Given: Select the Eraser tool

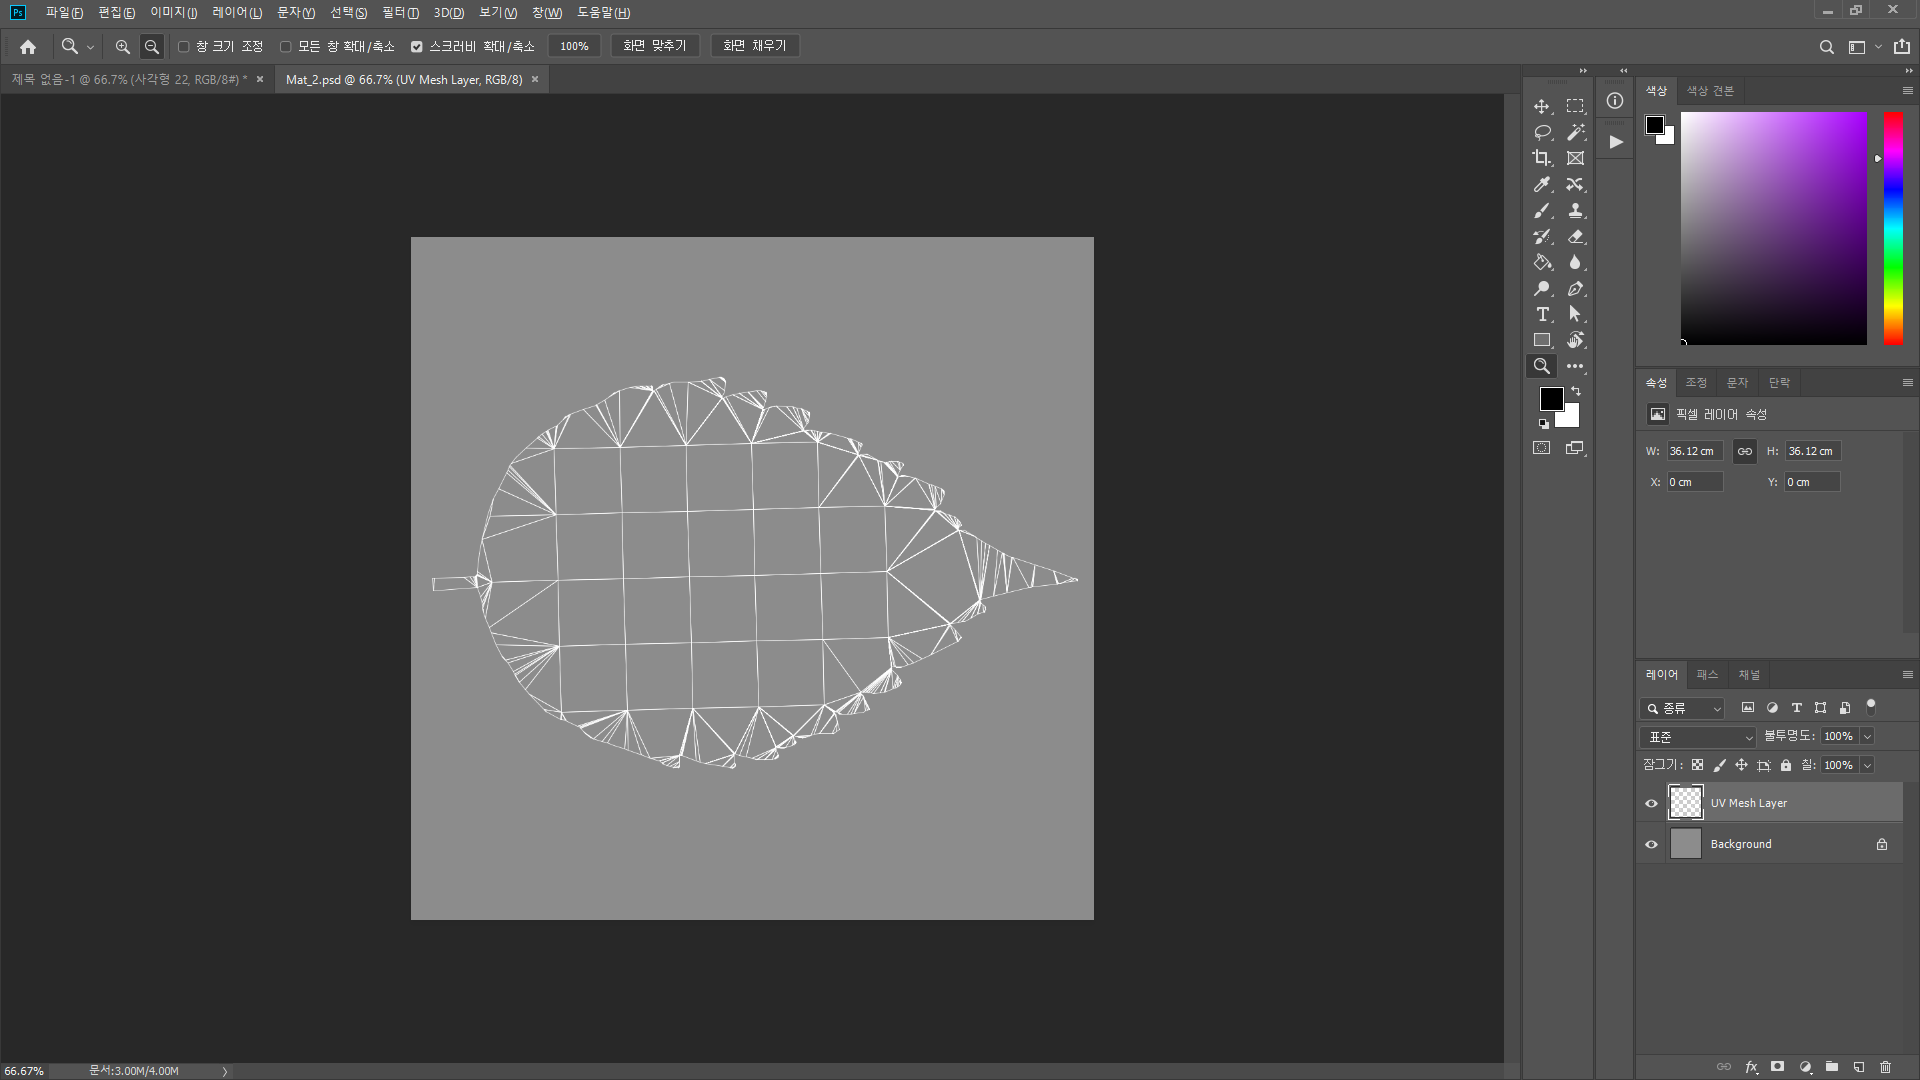Looking at the screenshot, I should pos(1575,237).
